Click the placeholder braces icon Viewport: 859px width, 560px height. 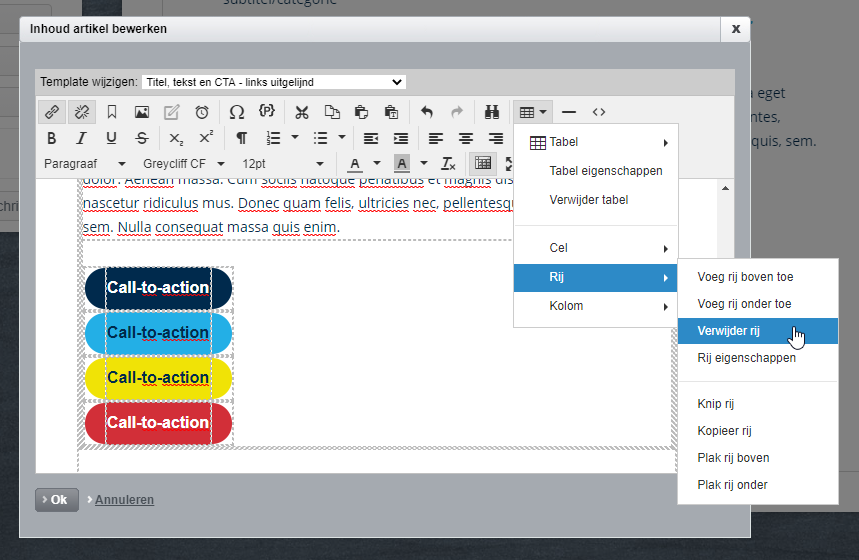pos(267,111)
